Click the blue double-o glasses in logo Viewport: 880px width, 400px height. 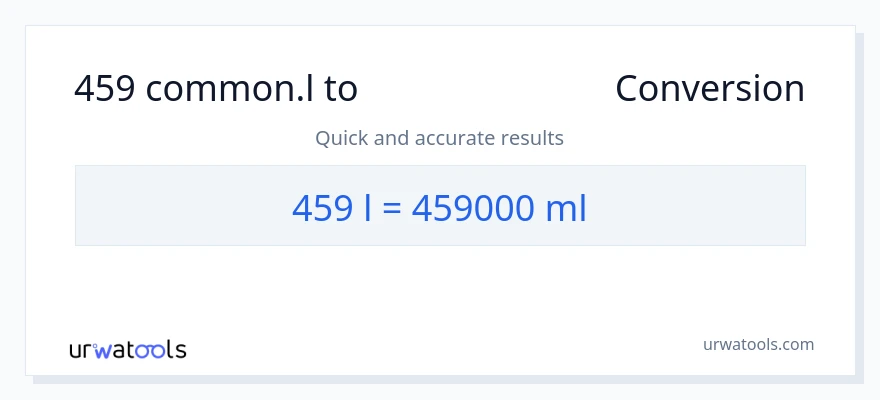pyautogui.click(x=151, y=350)
